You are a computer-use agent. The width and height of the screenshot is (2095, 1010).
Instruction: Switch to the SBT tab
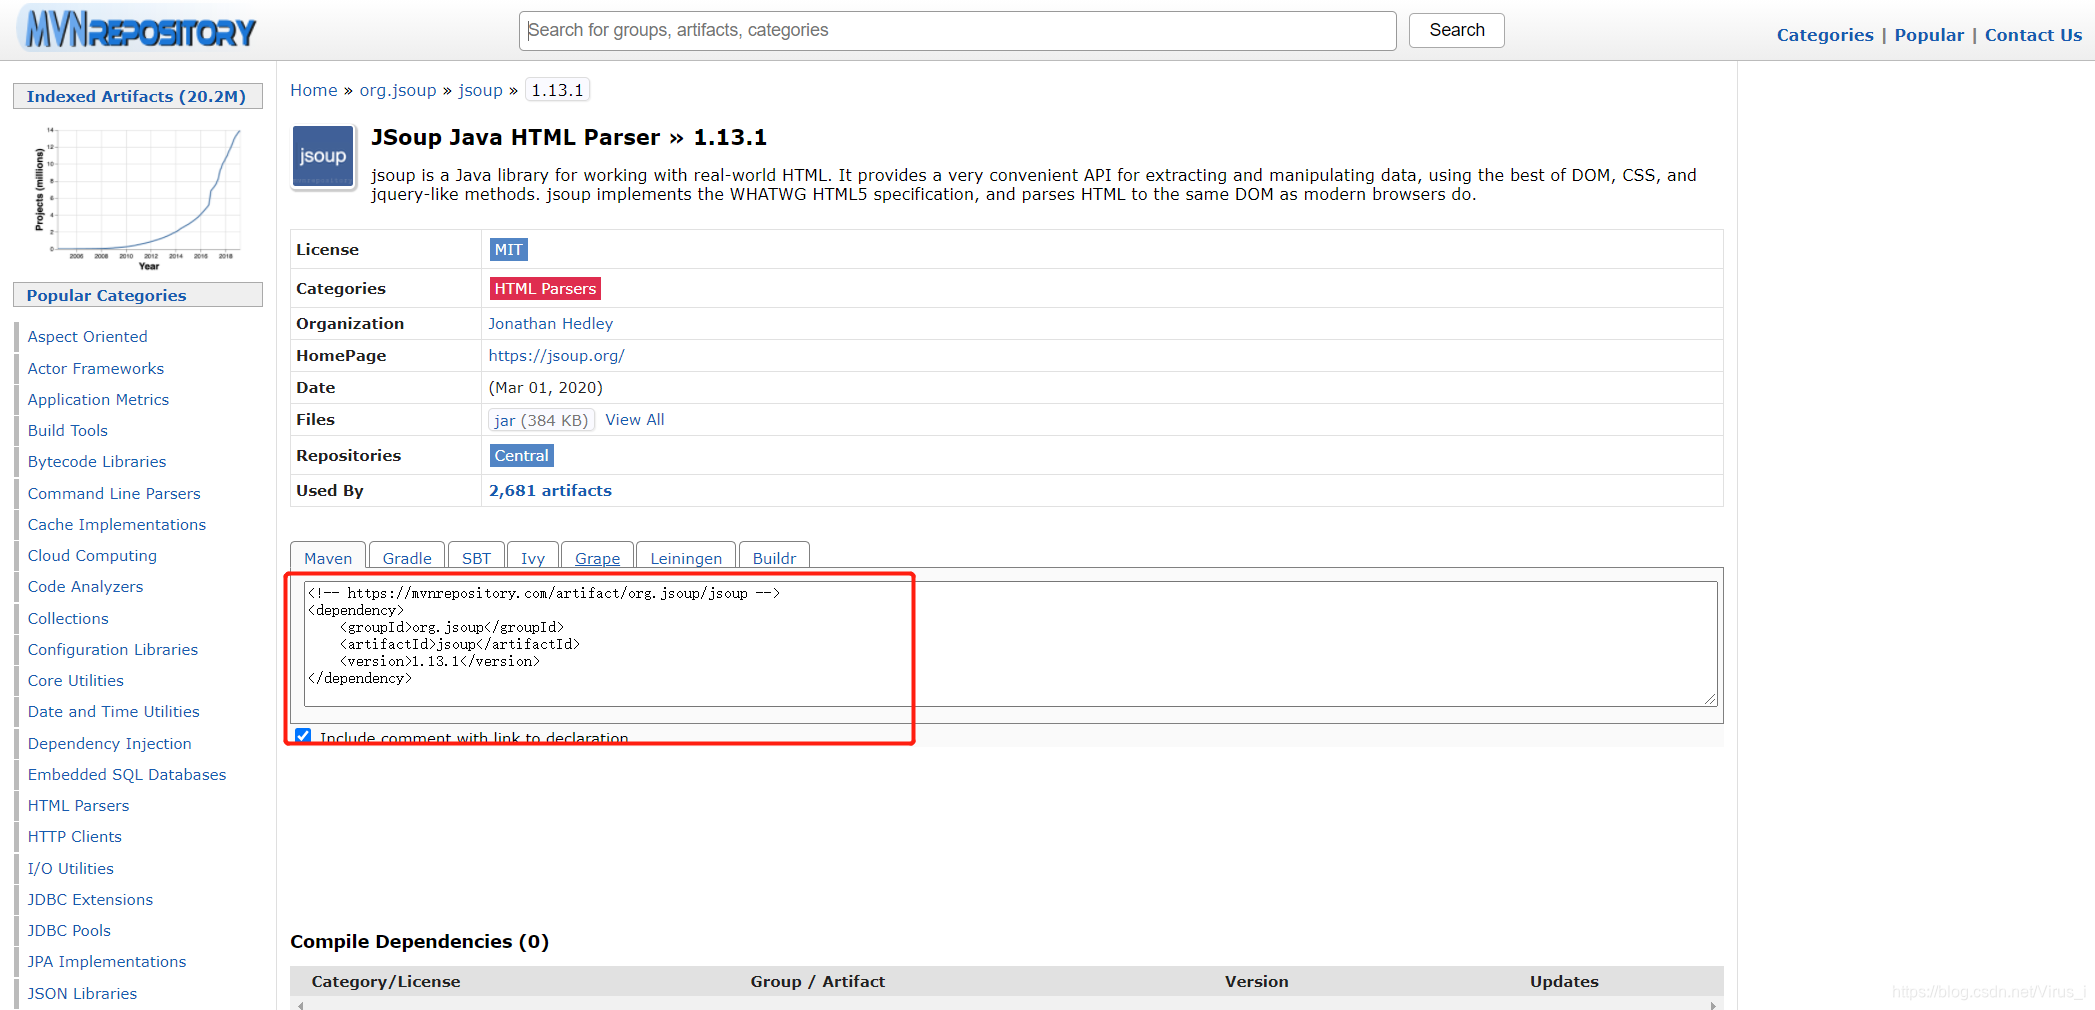click(476, 557)
